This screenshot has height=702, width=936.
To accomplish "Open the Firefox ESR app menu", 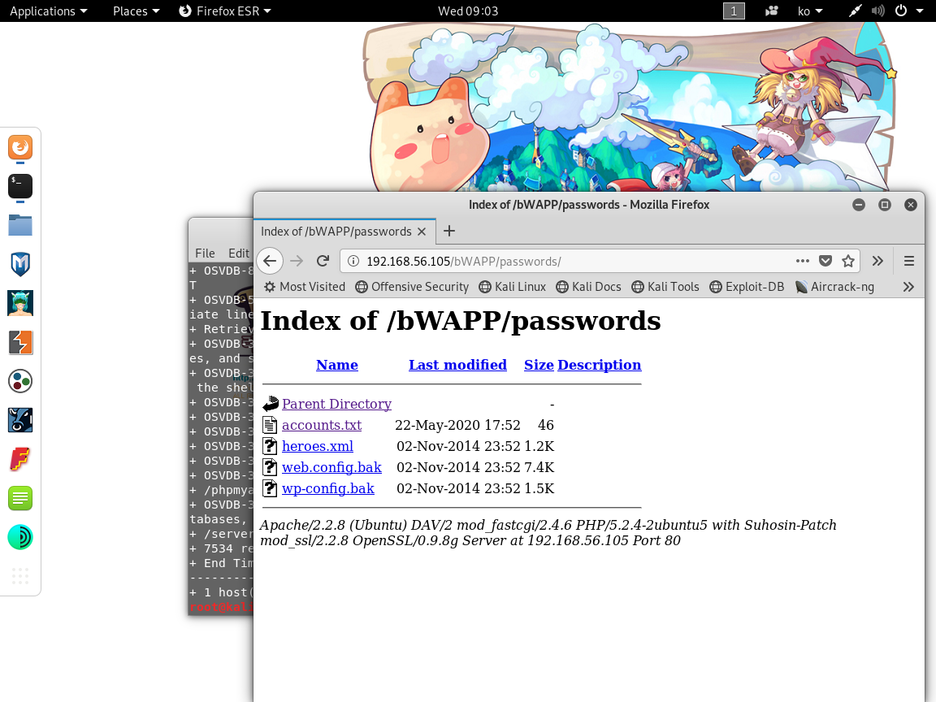I will pyautogui.click(x=225, y=11).
